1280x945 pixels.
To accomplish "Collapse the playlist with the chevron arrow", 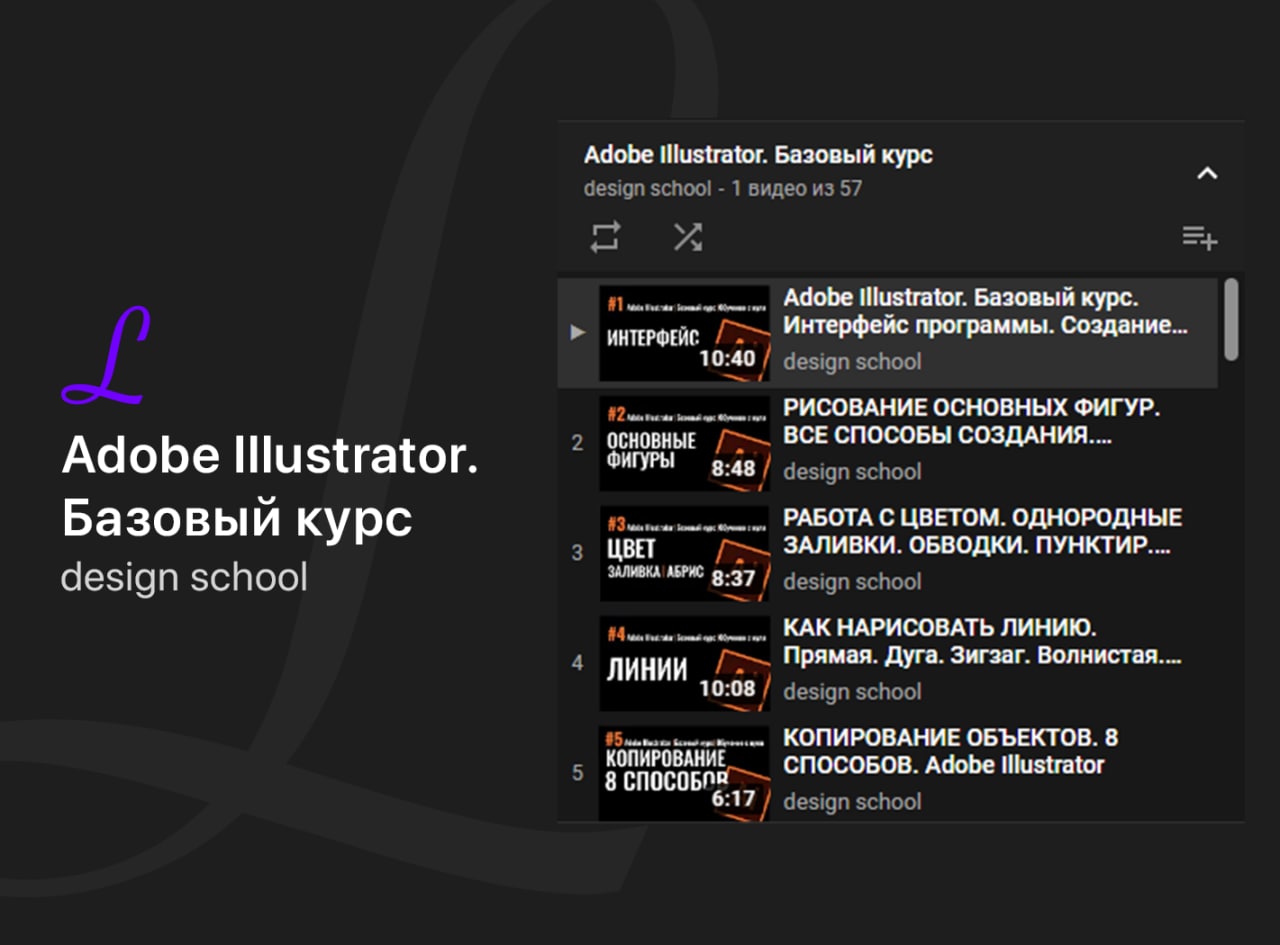I will click(x=1207, y=173).
